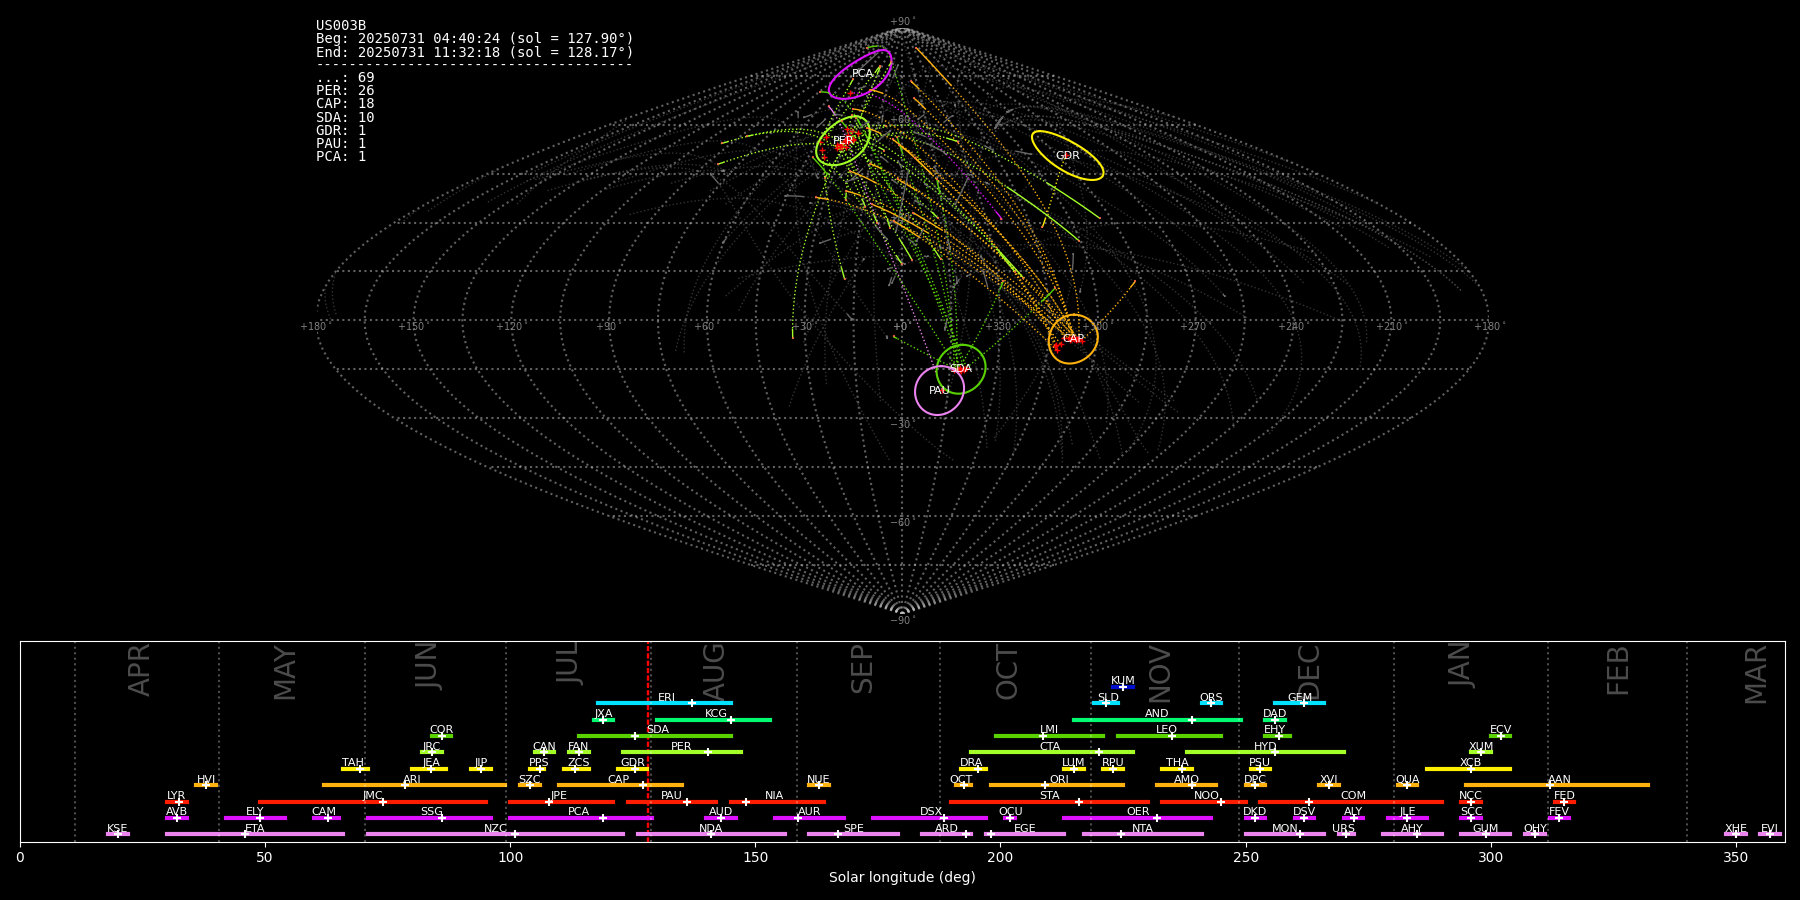Click the LYR shower bar label
Screen dimensions: 1800x900
[175, 796]
